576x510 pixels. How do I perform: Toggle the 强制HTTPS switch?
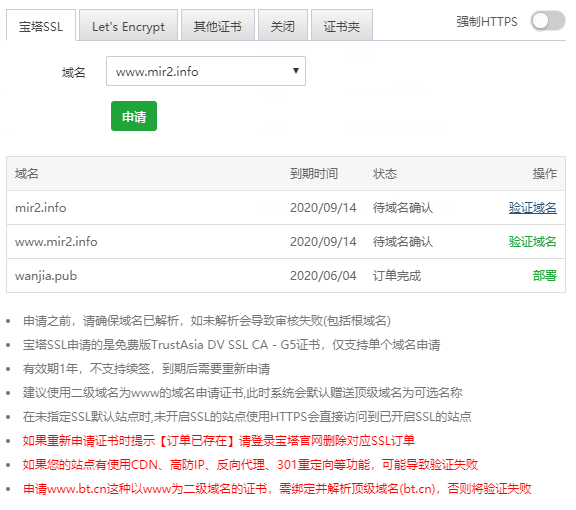pyautogui.click(x=547, y=21)
